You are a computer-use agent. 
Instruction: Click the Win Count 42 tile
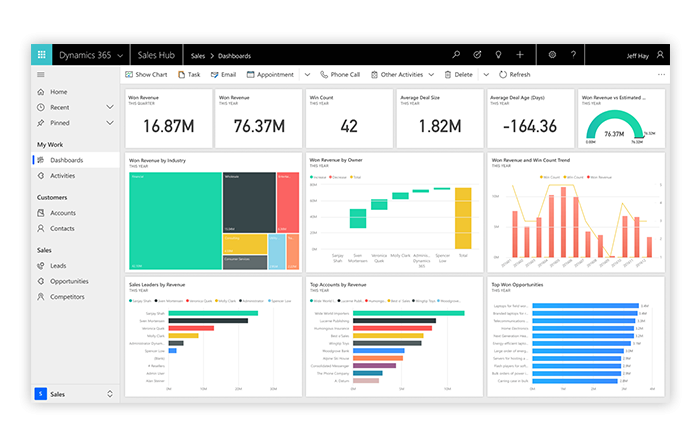[x=349, y=118]
